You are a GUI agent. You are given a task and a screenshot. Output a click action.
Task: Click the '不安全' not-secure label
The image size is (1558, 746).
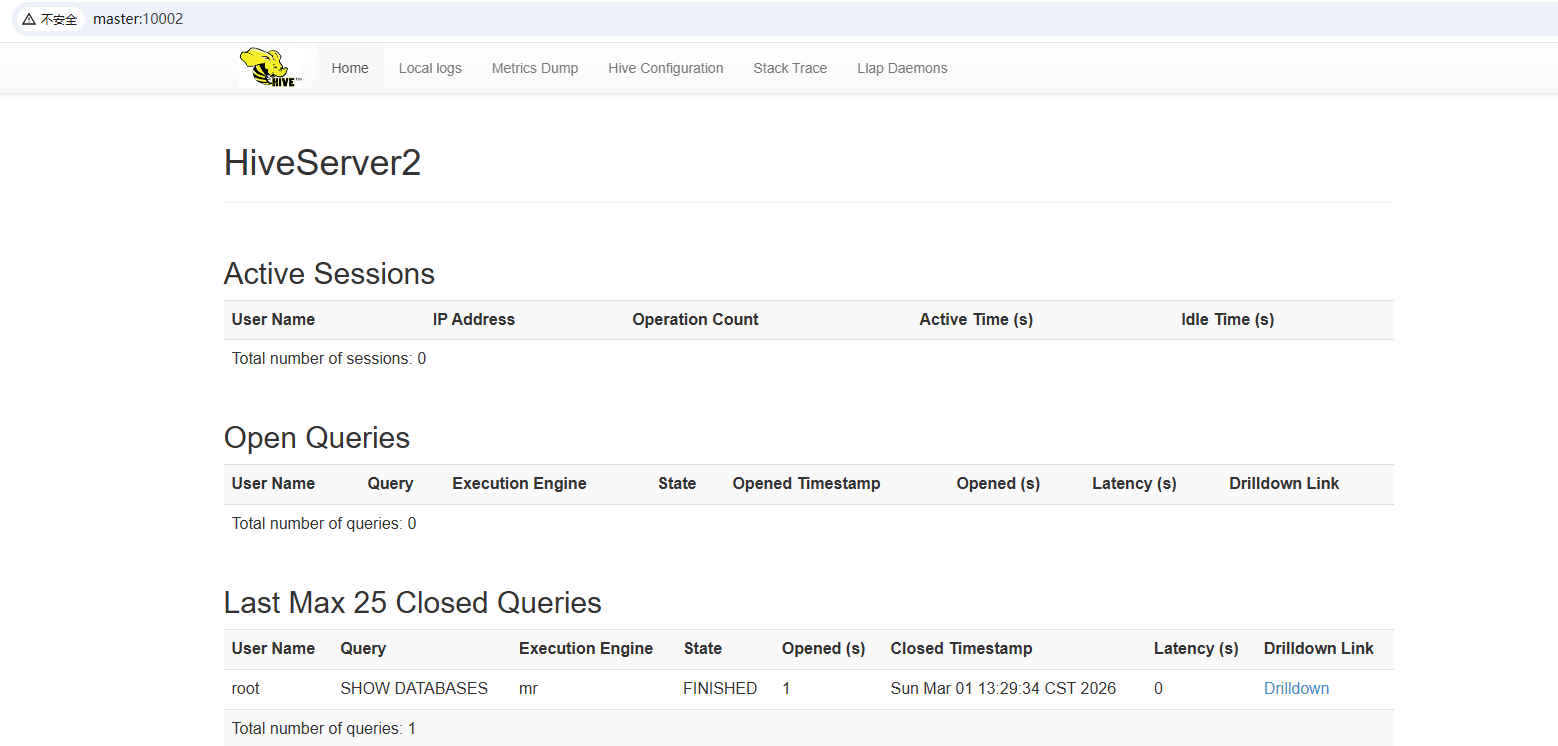[x=59, y=19]
